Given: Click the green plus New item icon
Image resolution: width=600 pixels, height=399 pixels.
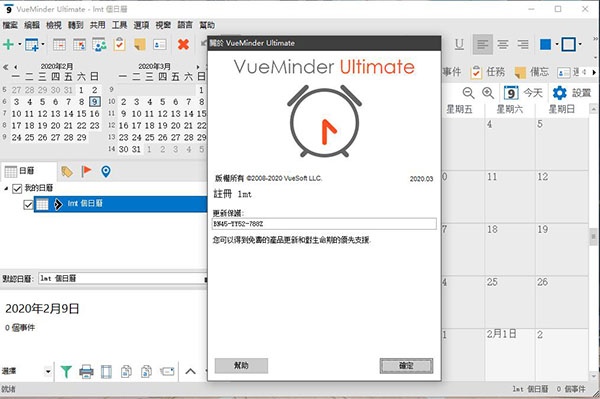Looking at the screenshot, I should (8, 44).
